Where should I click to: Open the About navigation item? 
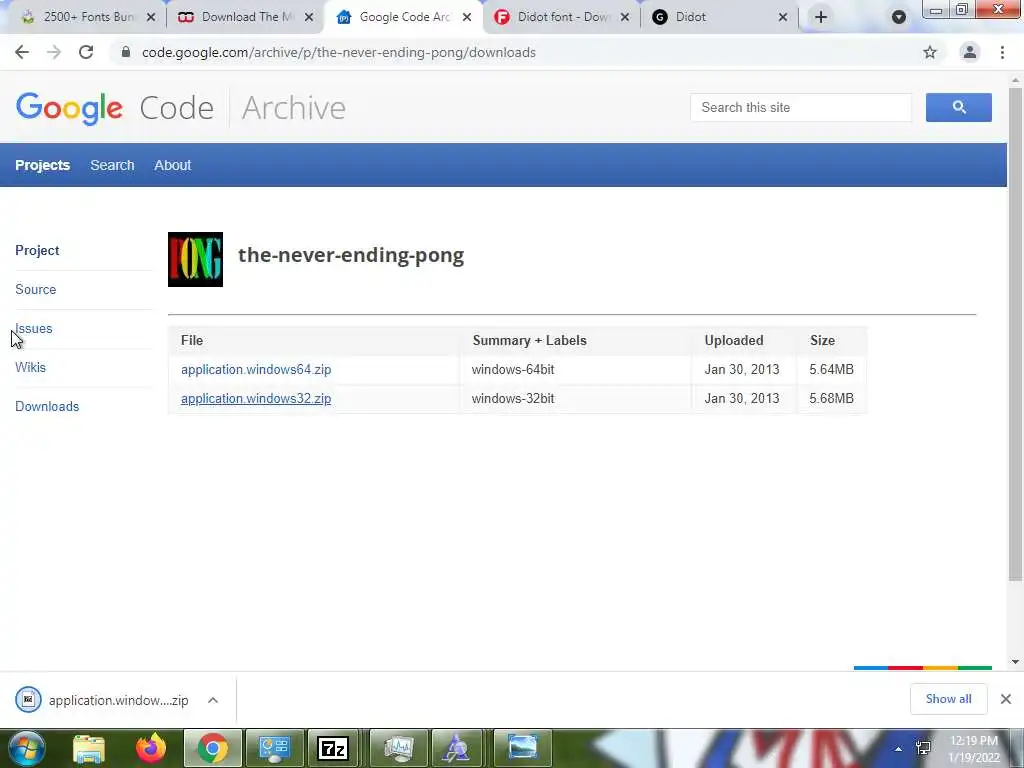point(172,165)
